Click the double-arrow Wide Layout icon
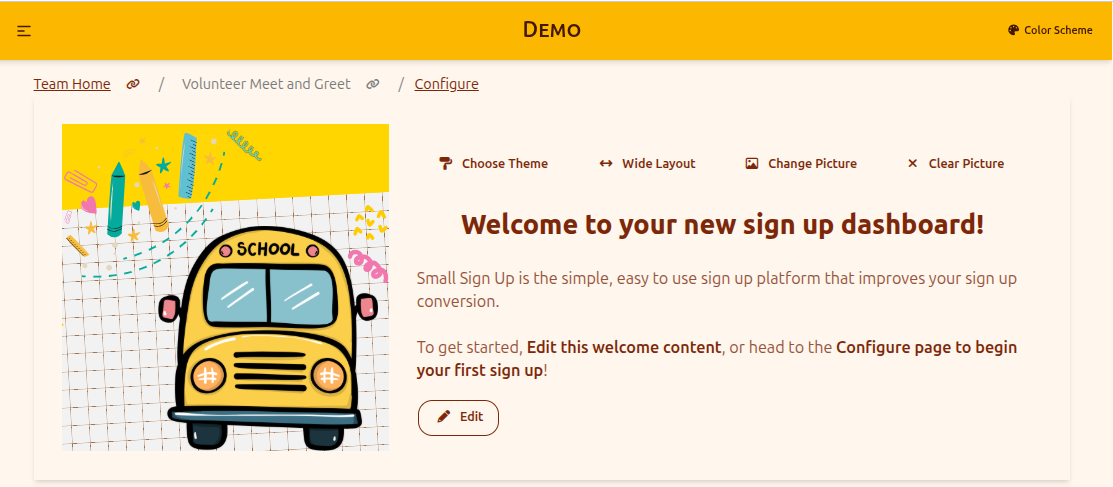The height and width of the screenshot is (487, 1113). pyautogui.click(x=605, y=163)
